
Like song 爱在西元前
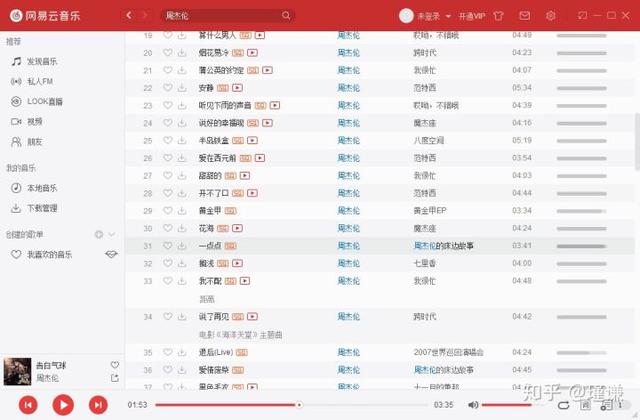click(167, 158)
